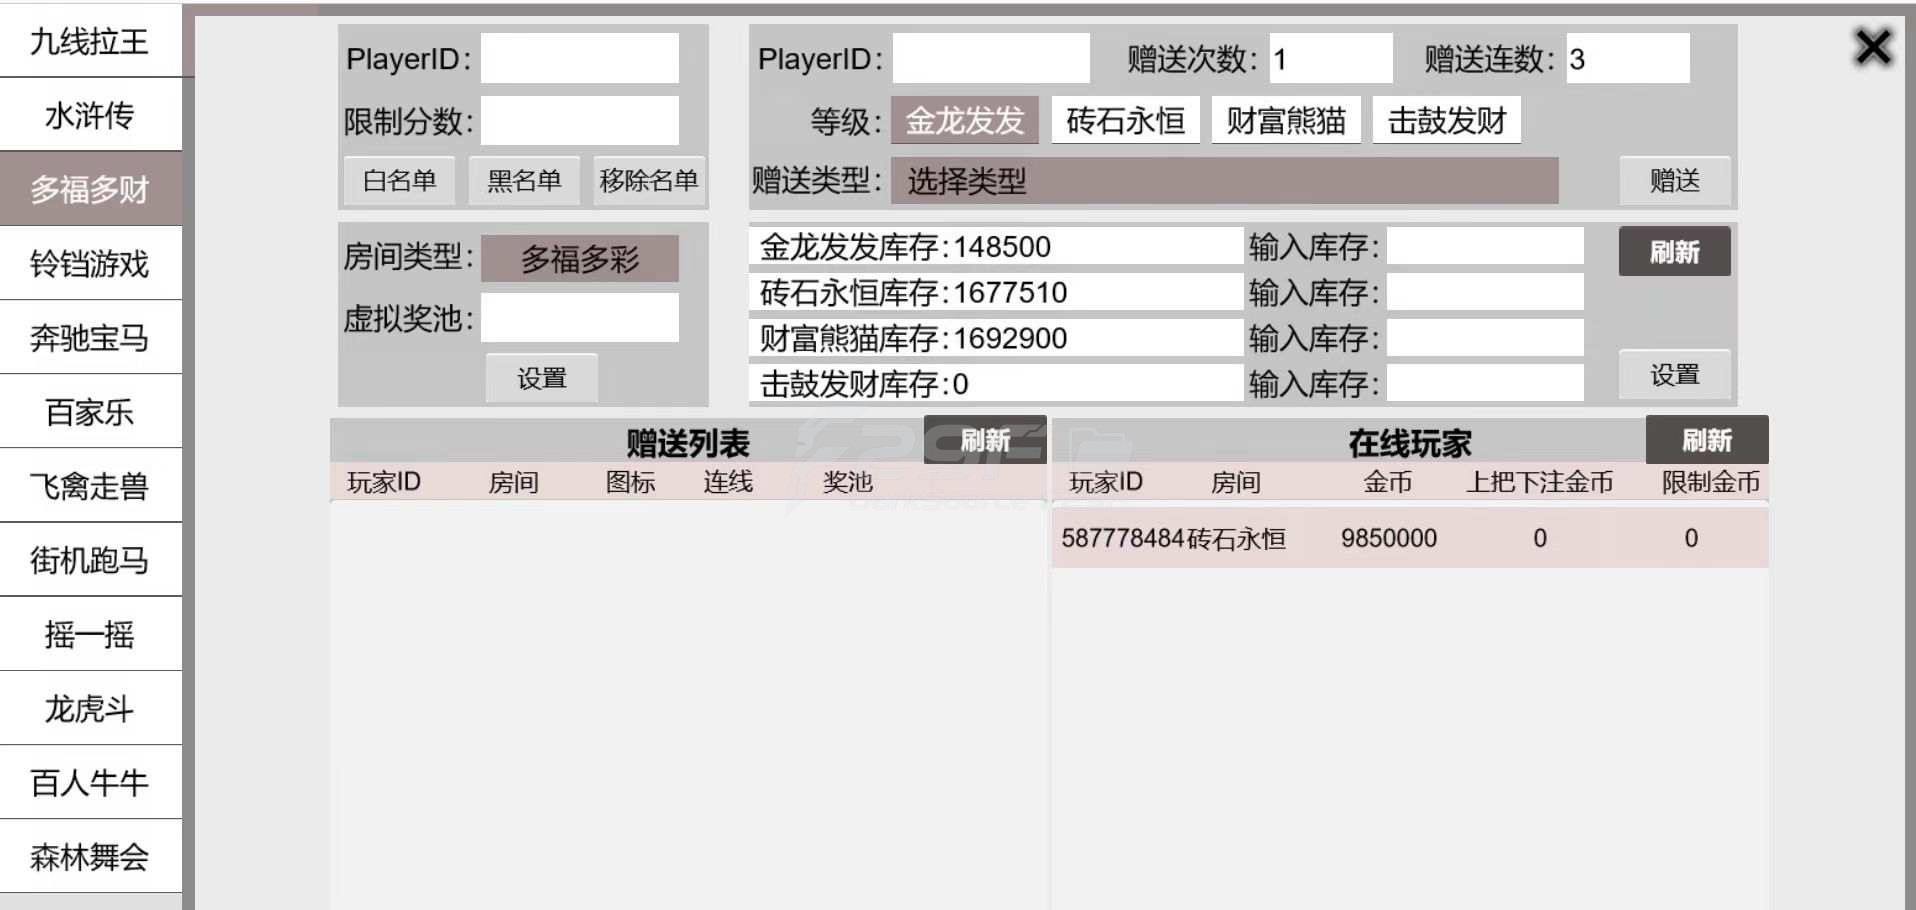
Task: Open the 奔驰宝马 game tab
Action: (x=90, y=337)
